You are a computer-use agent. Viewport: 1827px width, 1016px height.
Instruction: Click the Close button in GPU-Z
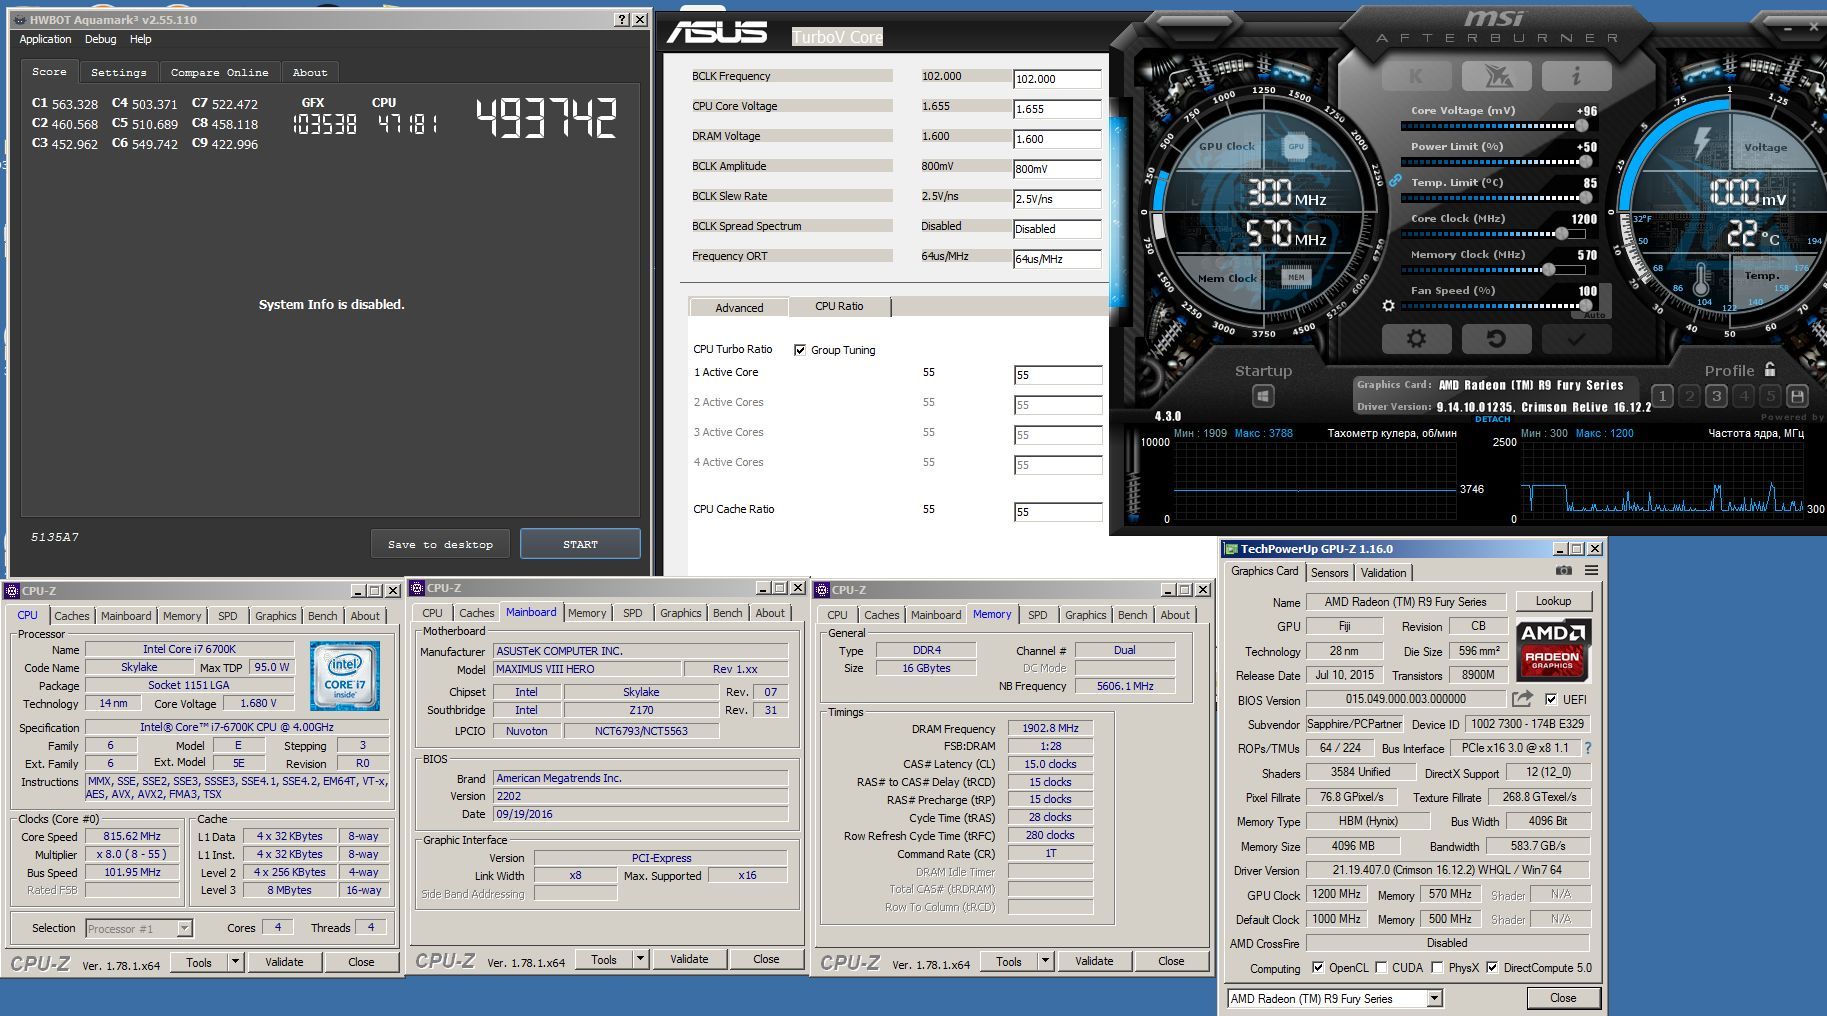pyautogui.click(x=1563, y=998)
